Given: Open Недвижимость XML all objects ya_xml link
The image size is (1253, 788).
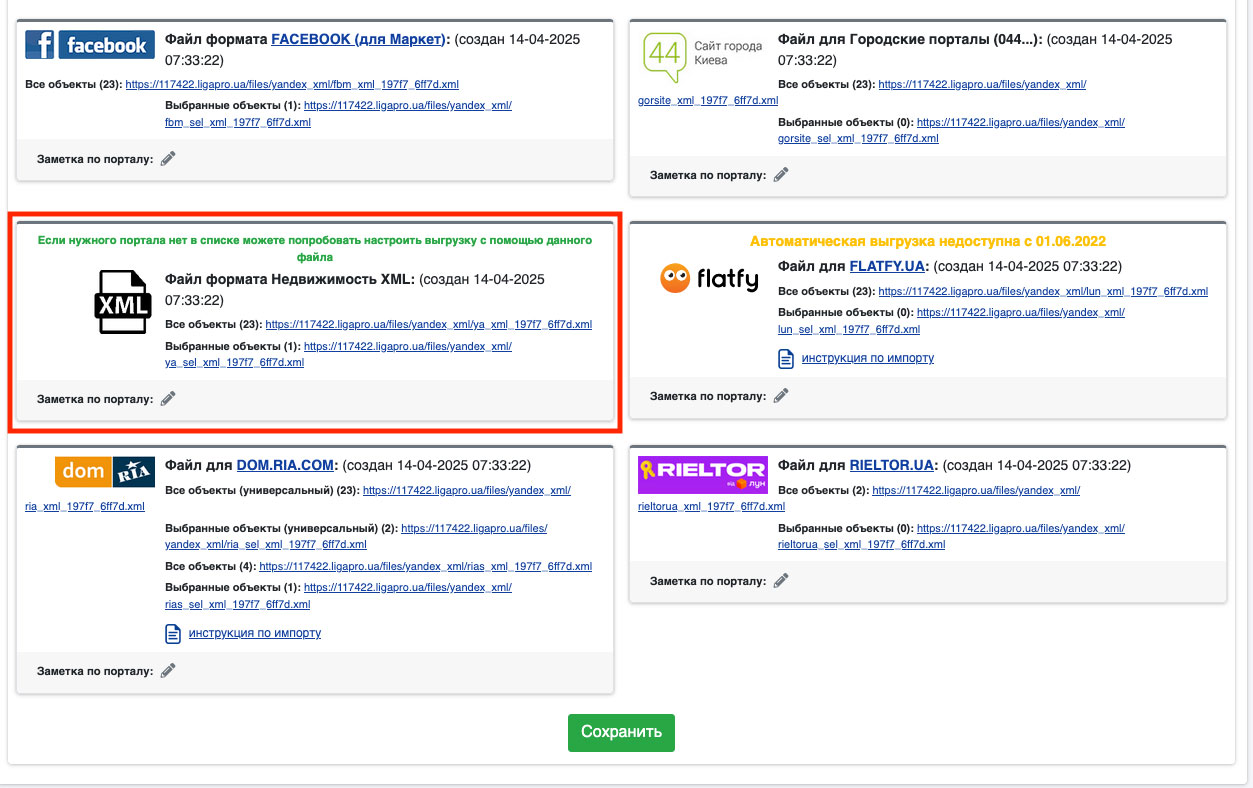Looking at the screenshot, I should (x=428, y=324).
